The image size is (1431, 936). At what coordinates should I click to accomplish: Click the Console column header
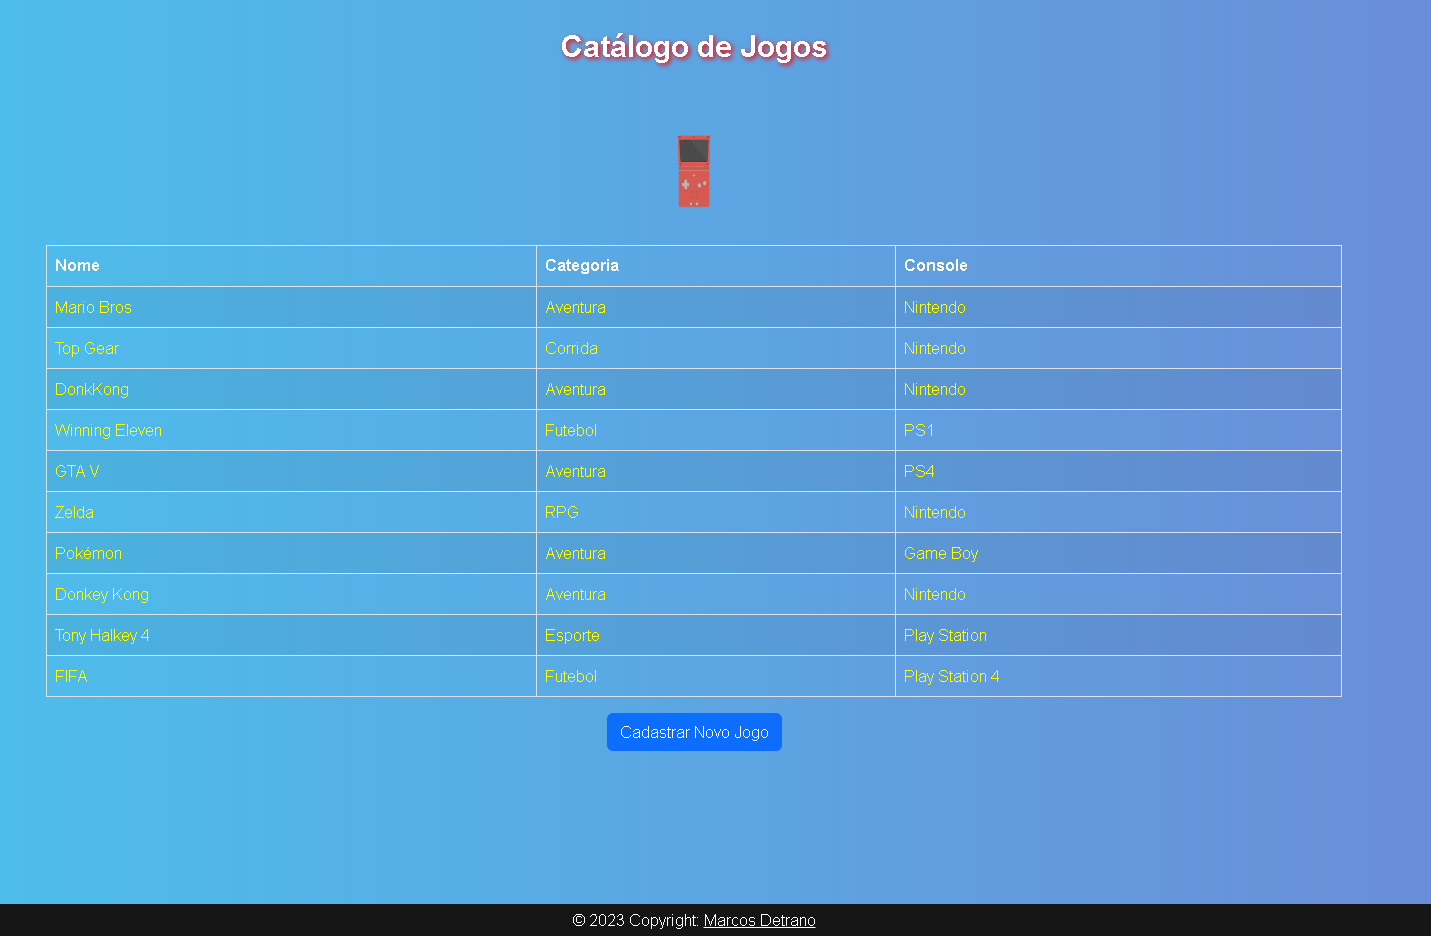pos(935,265)
